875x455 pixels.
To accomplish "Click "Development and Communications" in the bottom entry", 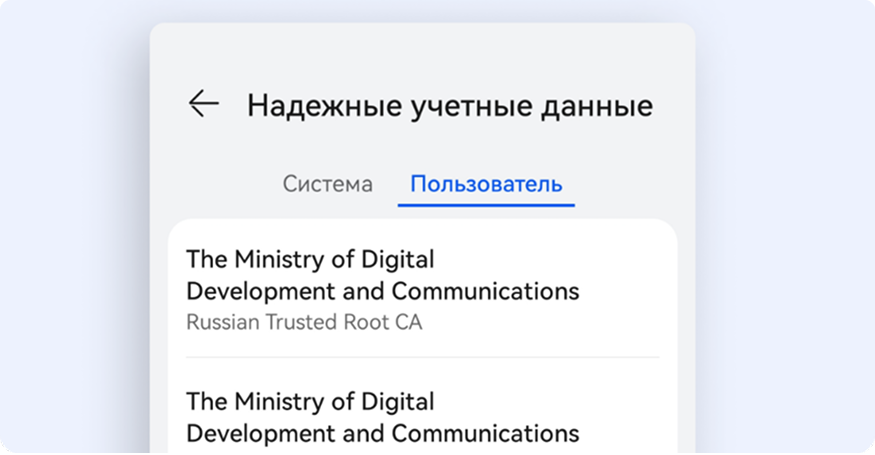I will [383, 434].
